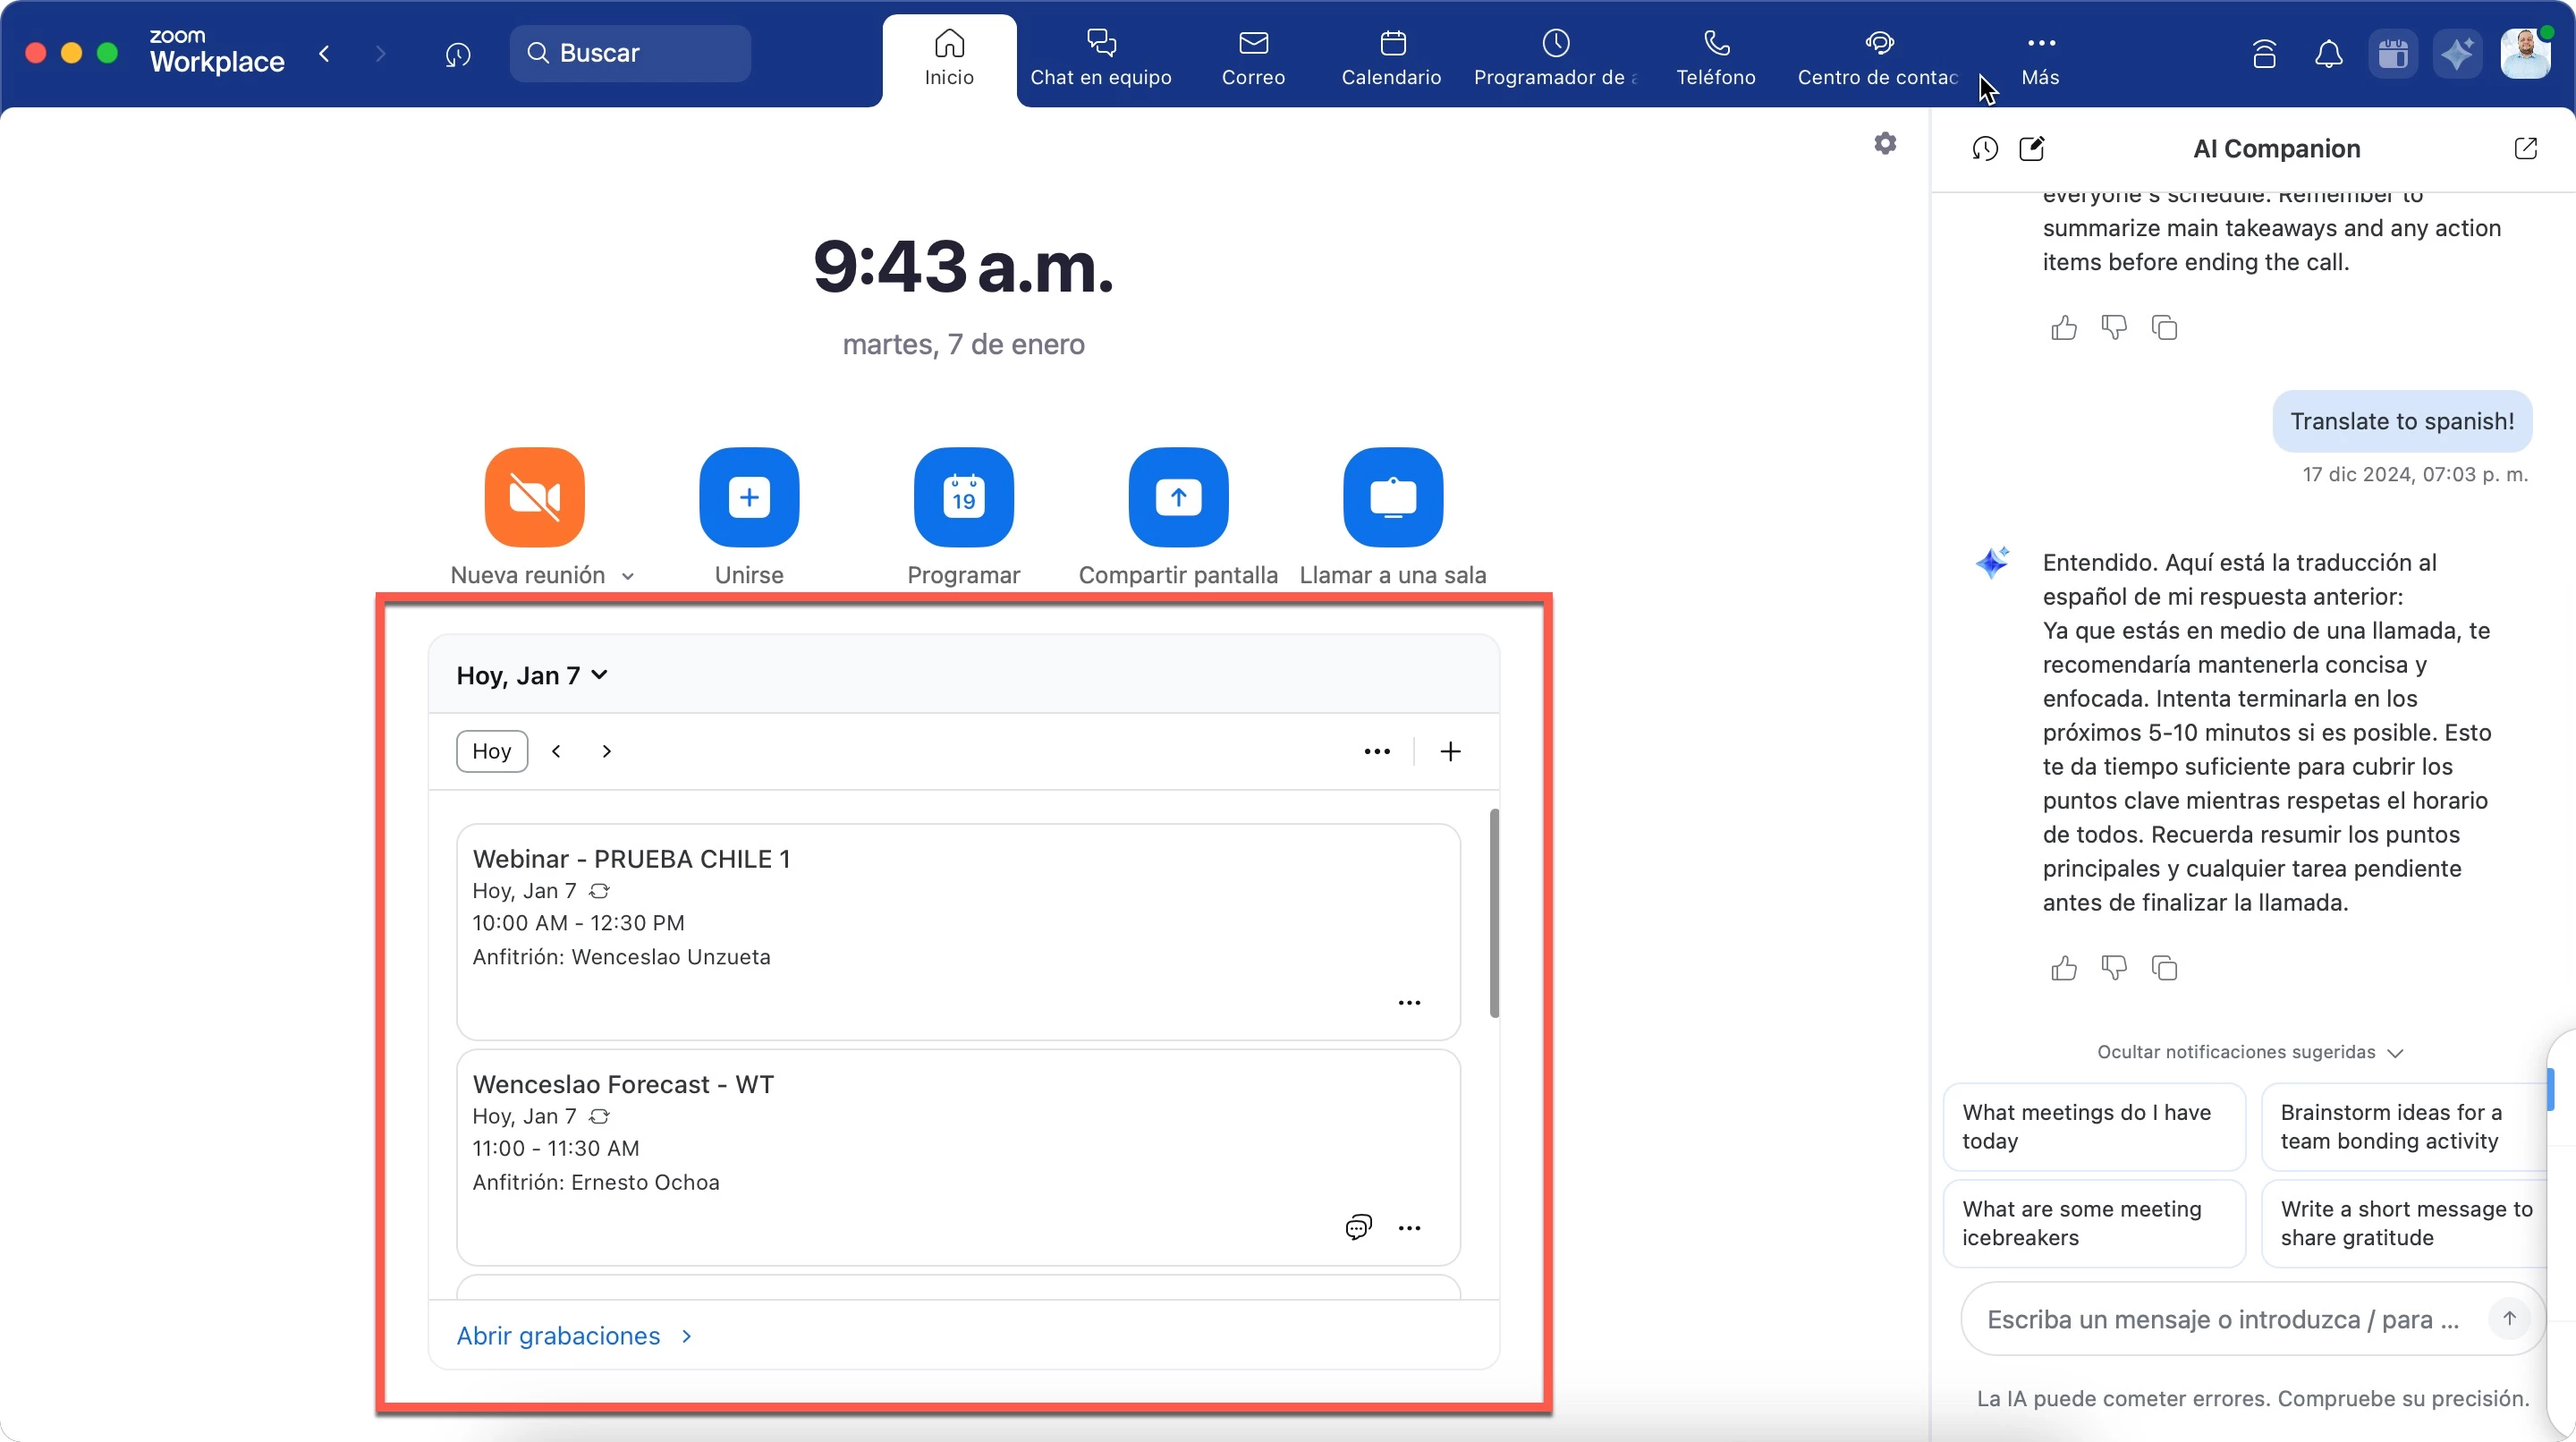
Task: Open the notifications bell icon
Action: [2328, 54]
